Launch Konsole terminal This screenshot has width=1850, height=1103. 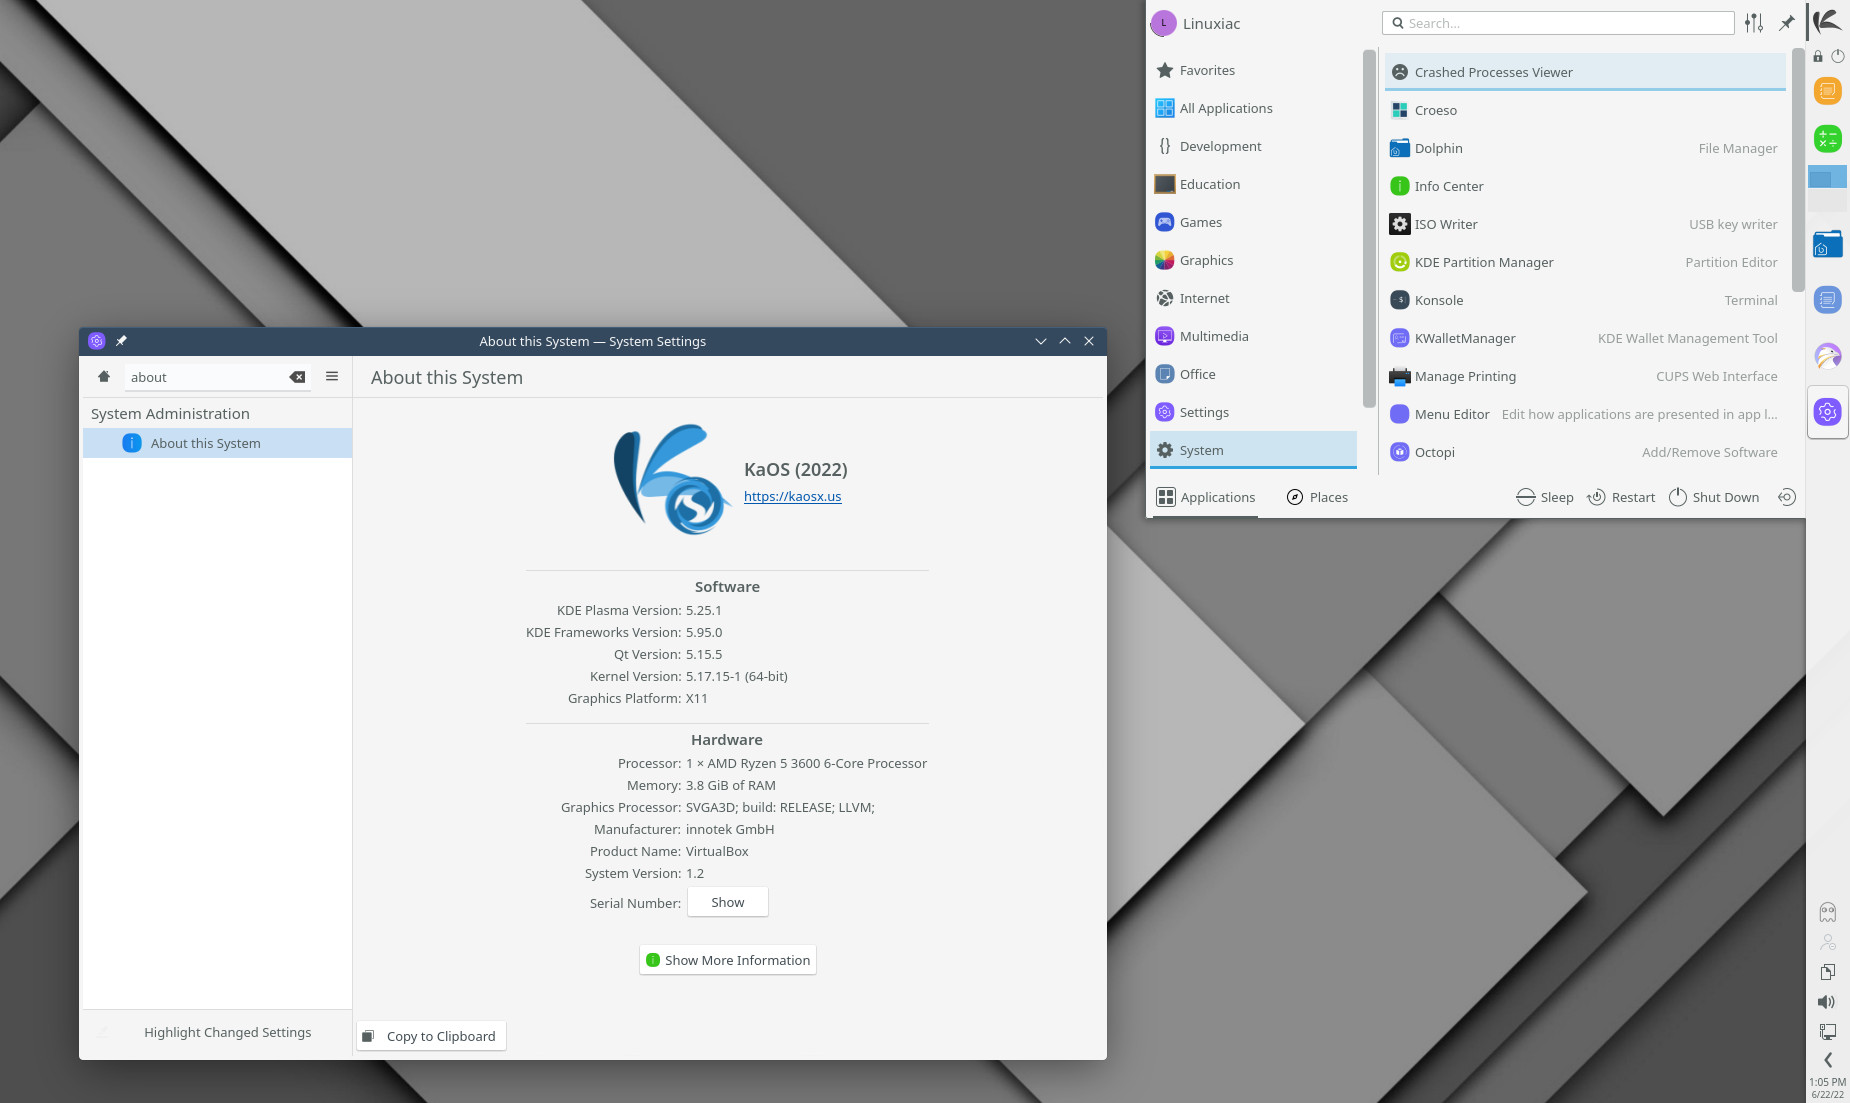pos(1585,300)
